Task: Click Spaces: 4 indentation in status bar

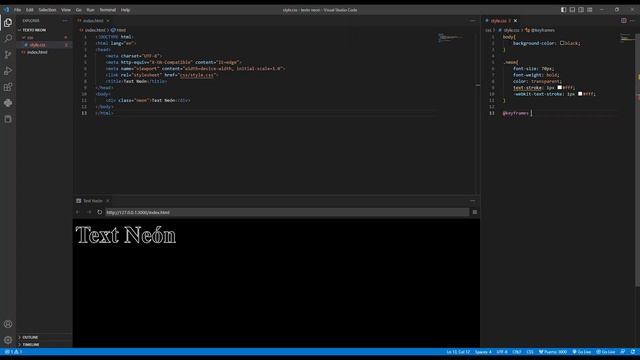Action: (483, 352)
